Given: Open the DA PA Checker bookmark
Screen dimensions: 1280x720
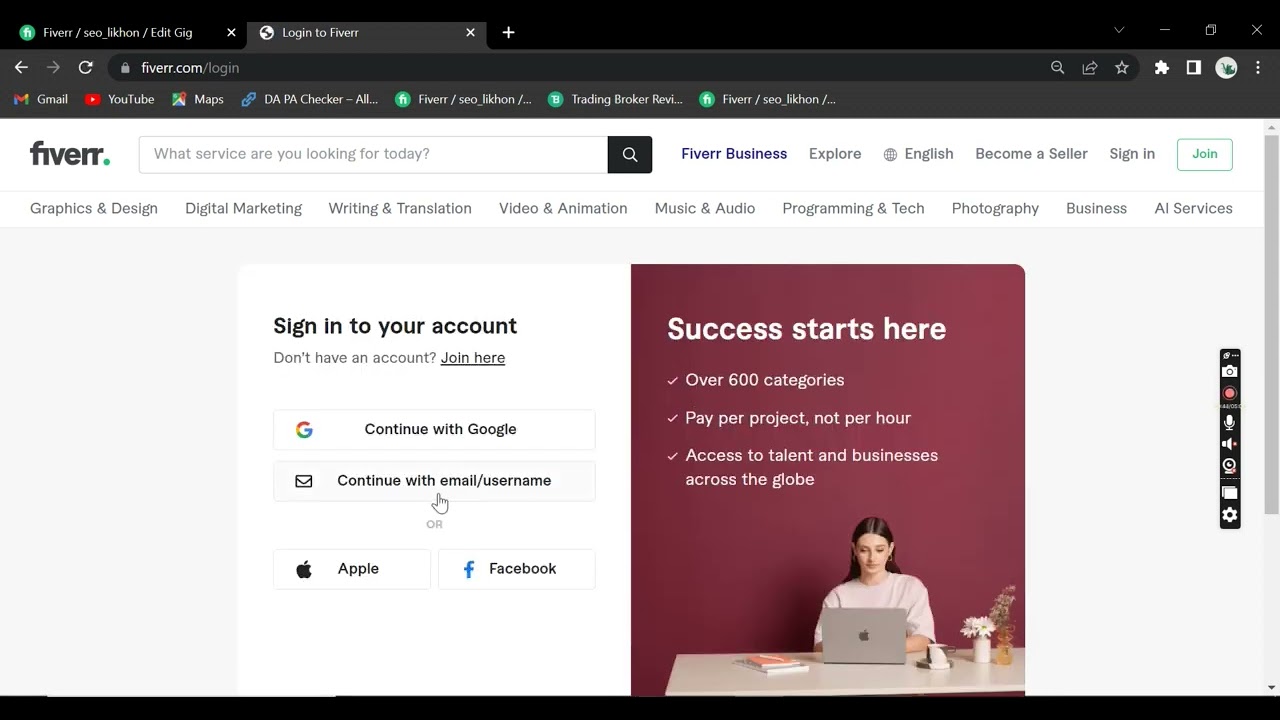Looking at the screenshot, I should click(x=310, y=99).
